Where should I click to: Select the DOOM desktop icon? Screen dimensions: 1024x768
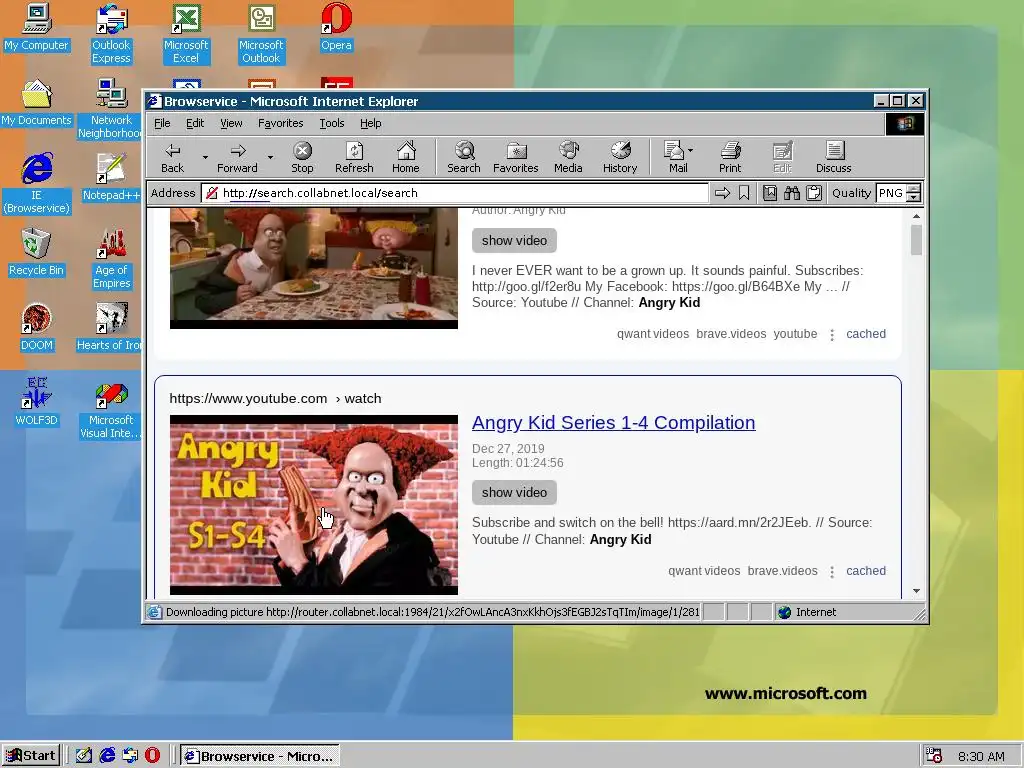[37, 328]
